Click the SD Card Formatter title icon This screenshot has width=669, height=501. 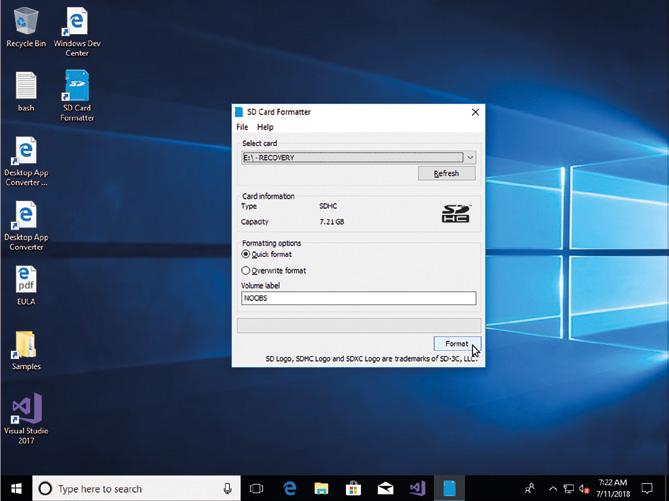(239, 112)
